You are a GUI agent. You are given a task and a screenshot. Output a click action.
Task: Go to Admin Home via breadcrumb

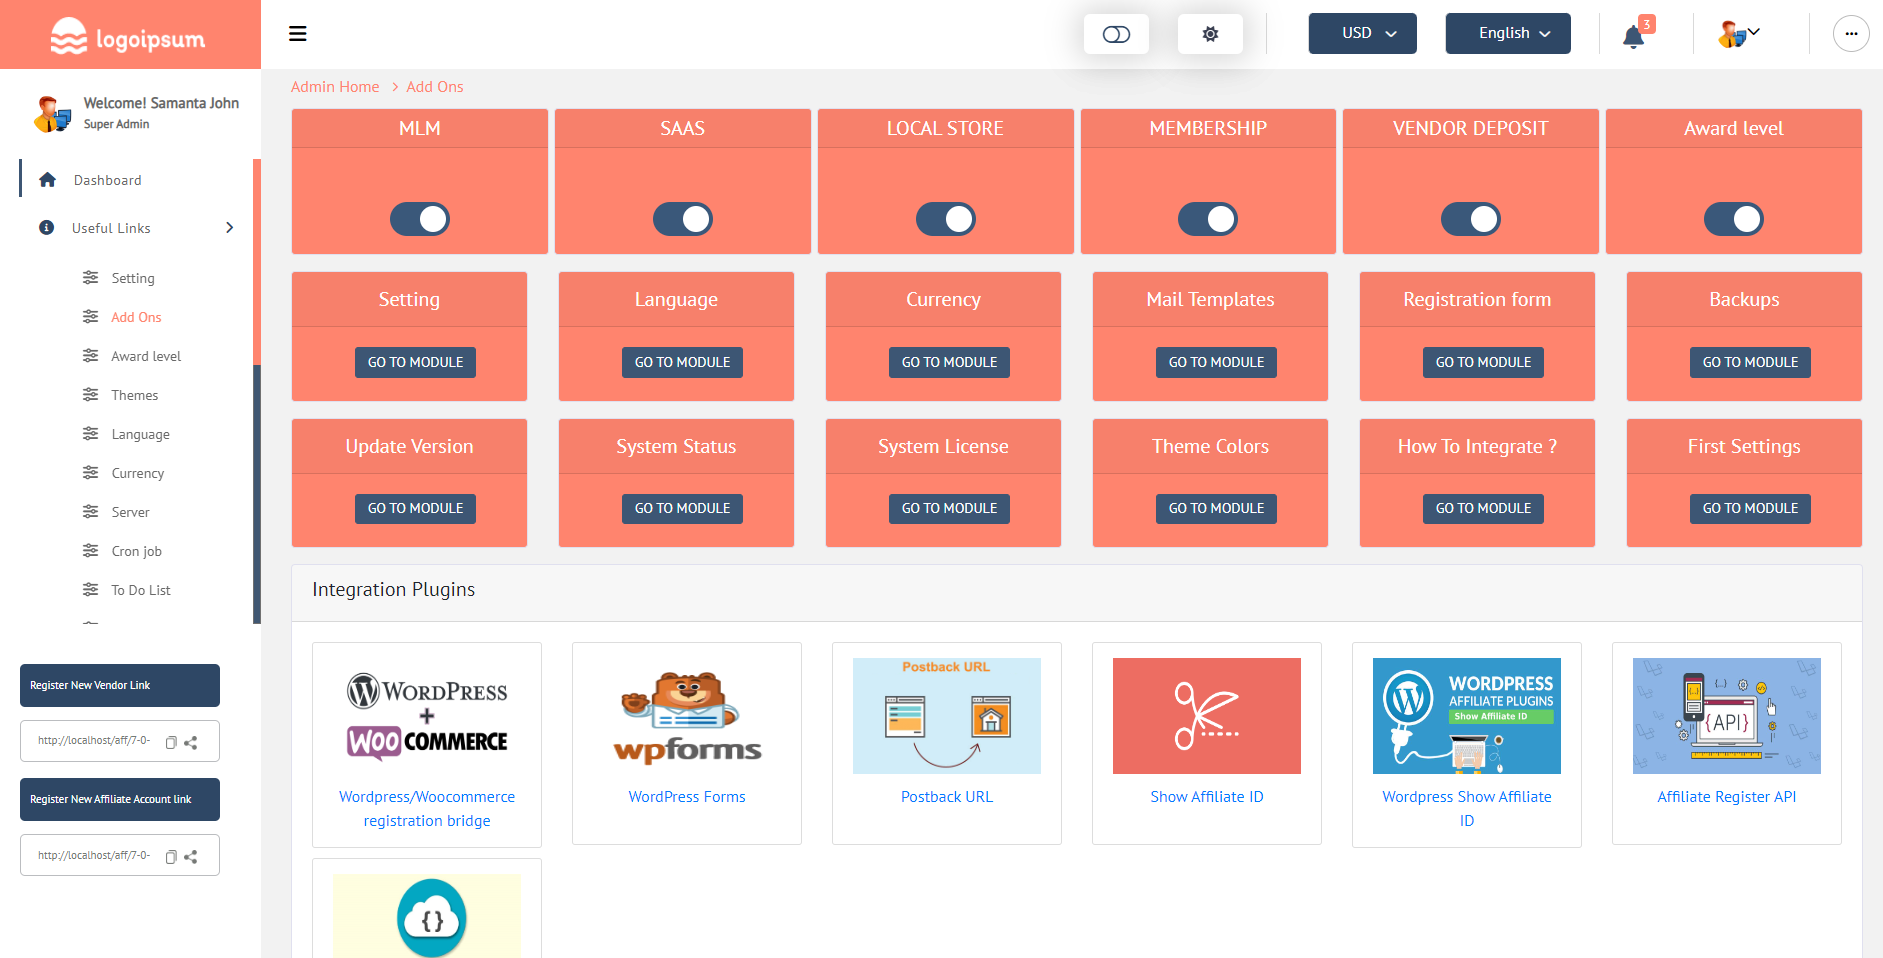pos(334,86)
